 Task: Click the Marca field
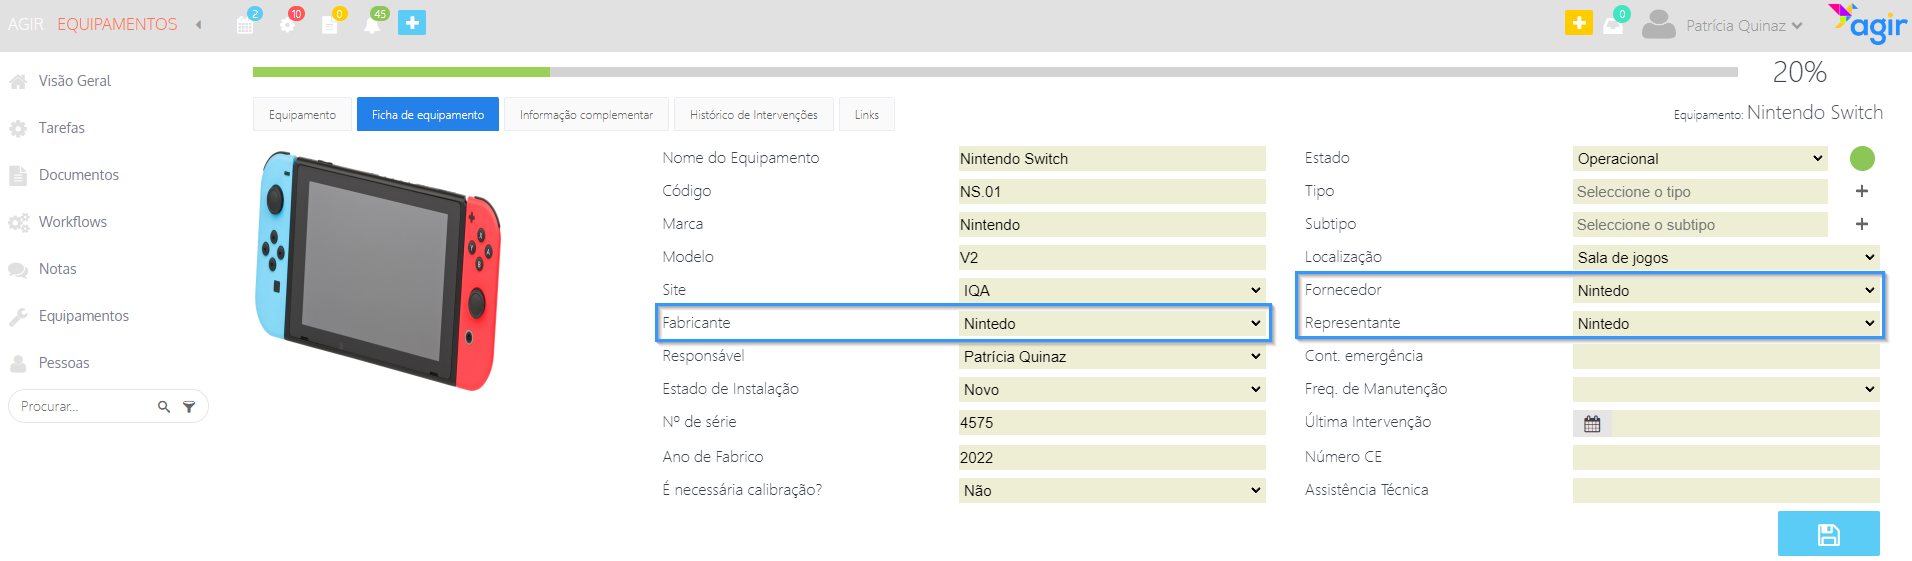[1112, 224]
